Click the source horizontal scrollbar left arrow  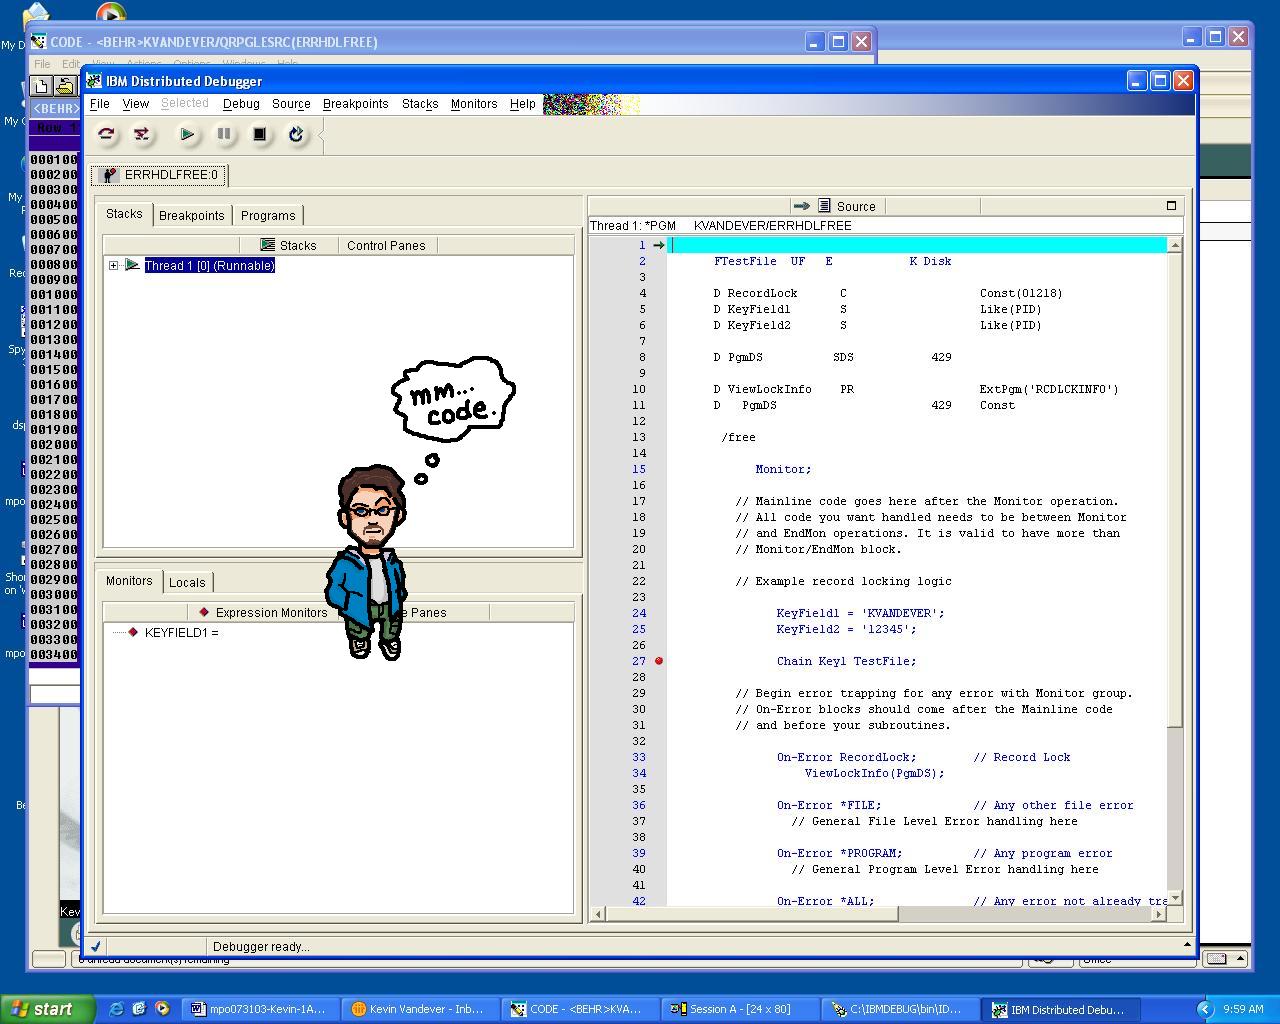point(598,913)
